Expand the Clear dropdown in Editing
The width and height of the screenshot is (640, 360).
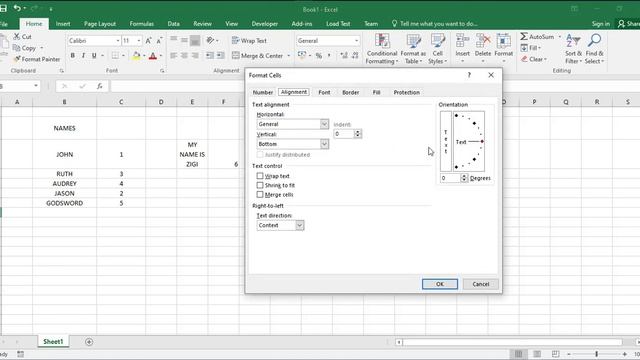545,60
